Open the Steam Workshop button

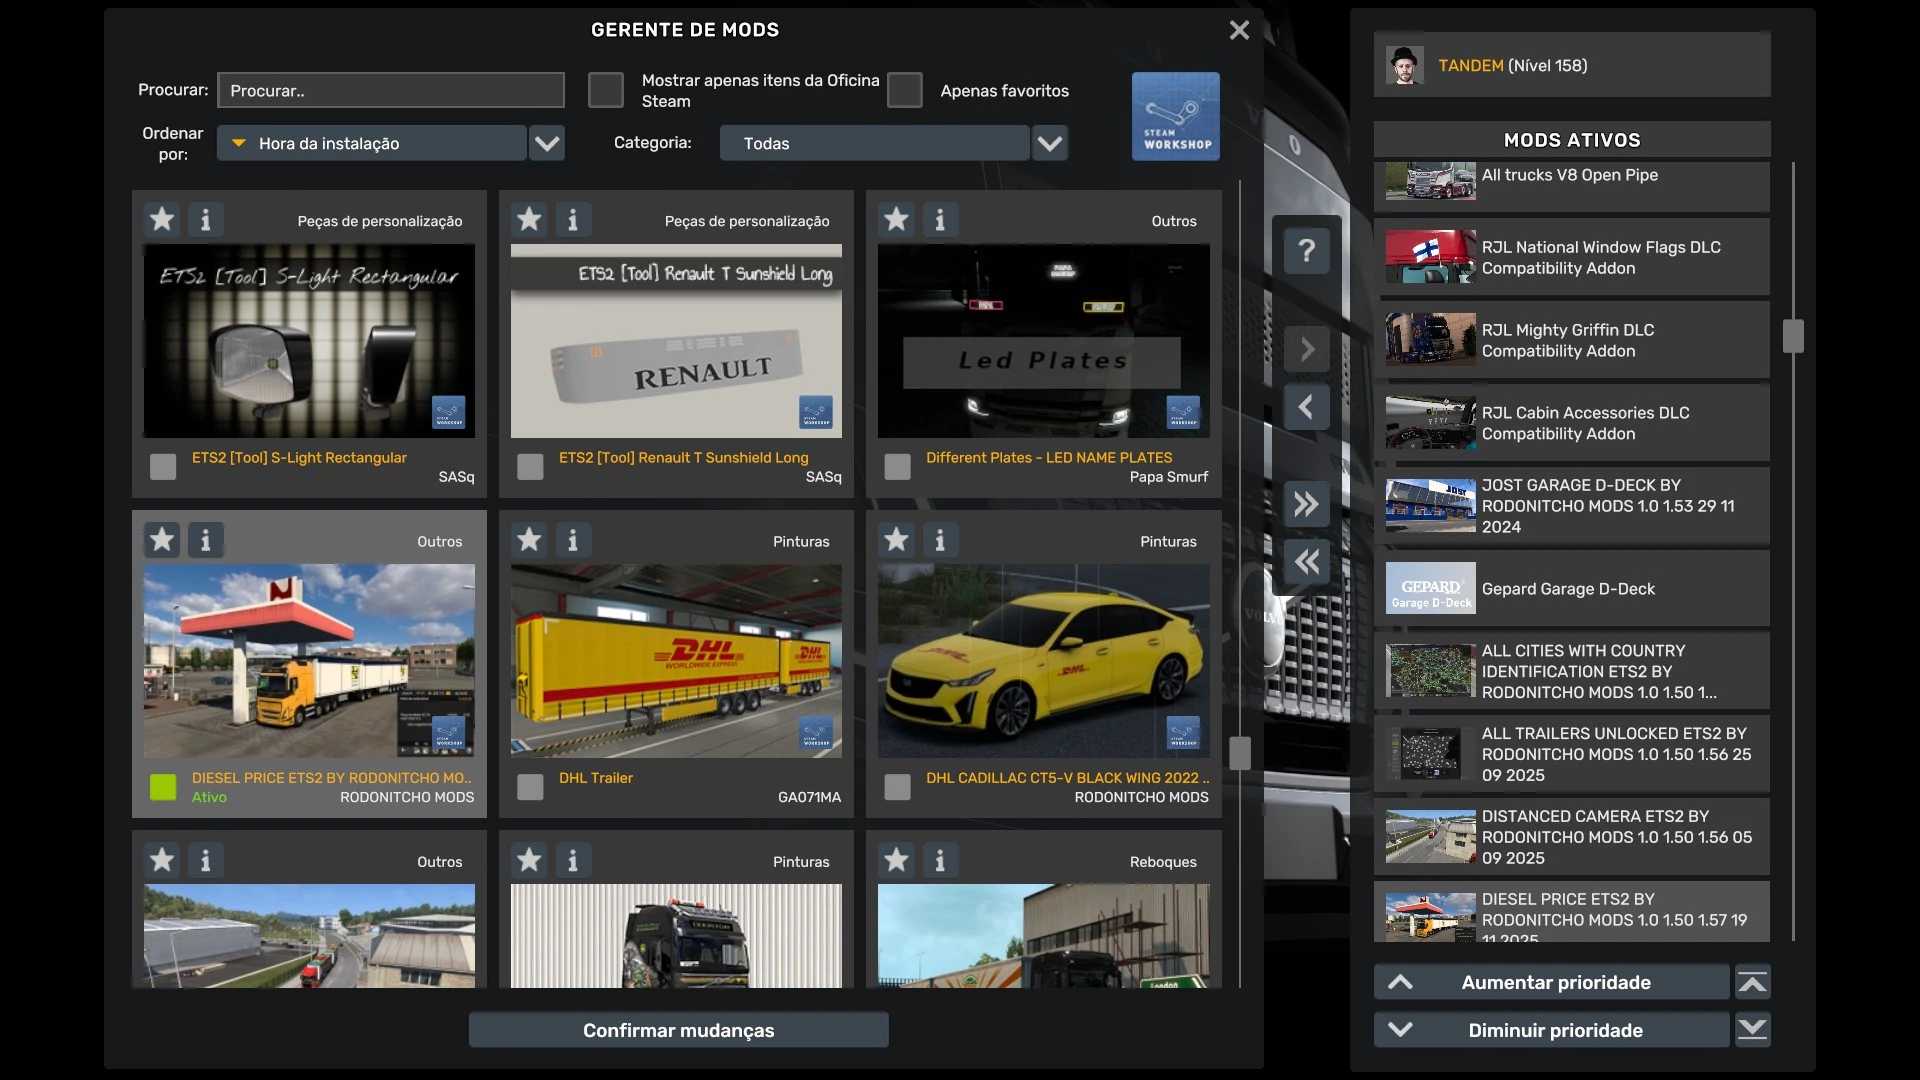pos(1175,116)
